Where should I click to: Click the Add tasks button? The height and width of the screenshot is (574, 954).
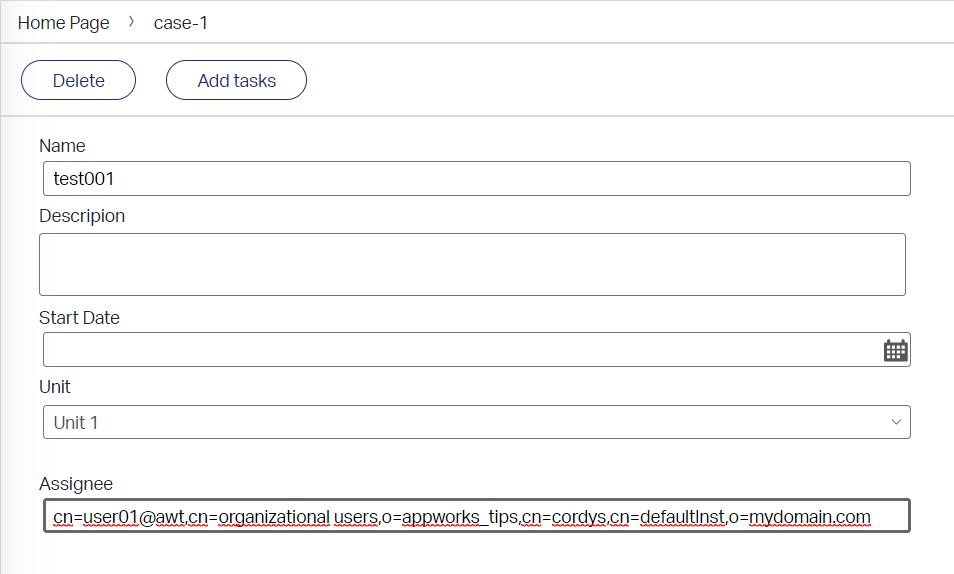click(236, 81)
